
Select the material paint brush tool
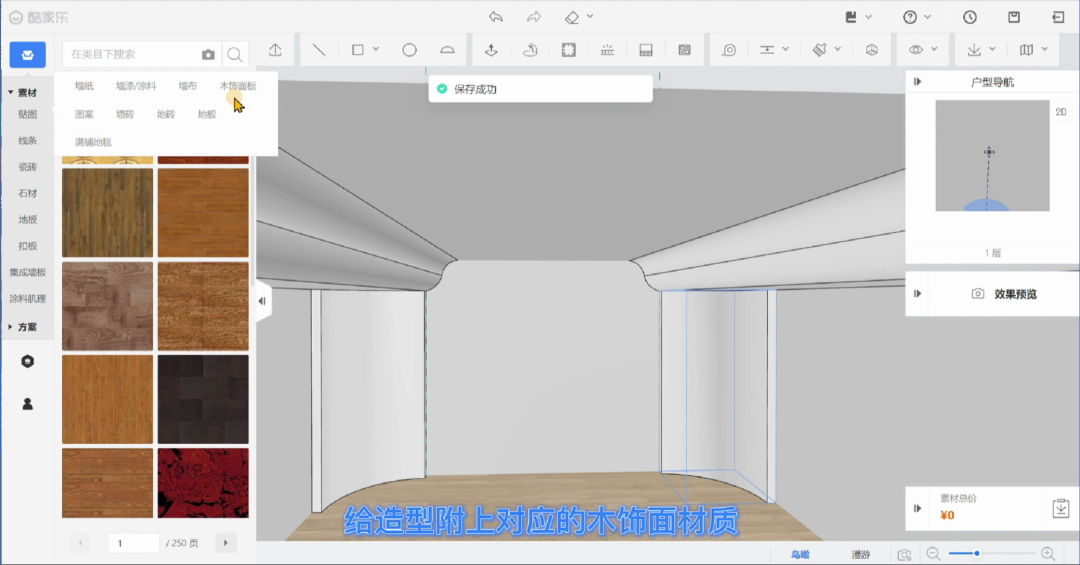(819, 50)
